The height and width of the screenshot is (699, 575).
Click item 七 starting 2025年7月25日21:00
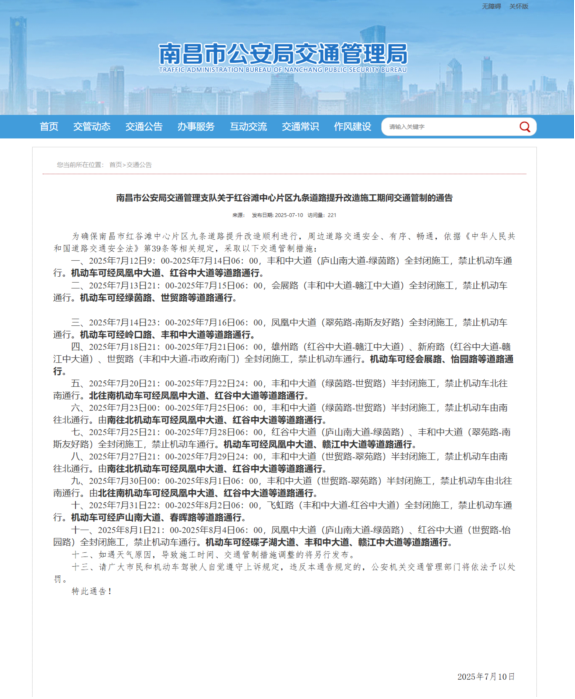(282, 438)
